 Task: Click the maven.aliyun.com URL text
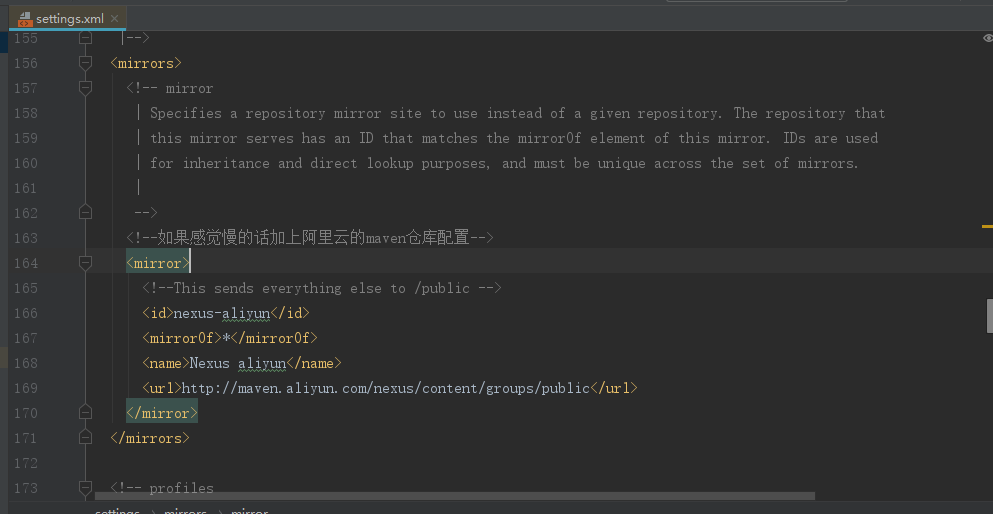click(x=386, y=388)
